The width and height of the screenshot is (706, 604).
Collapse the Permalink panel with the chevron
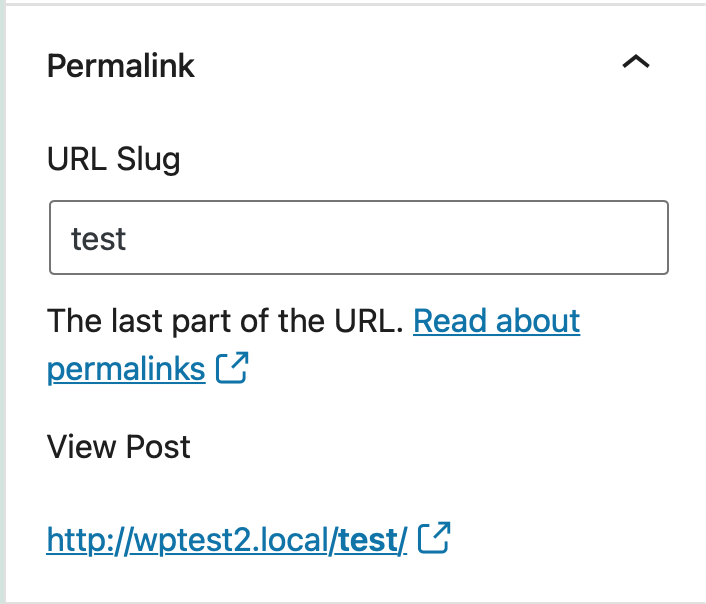[635, 63]
